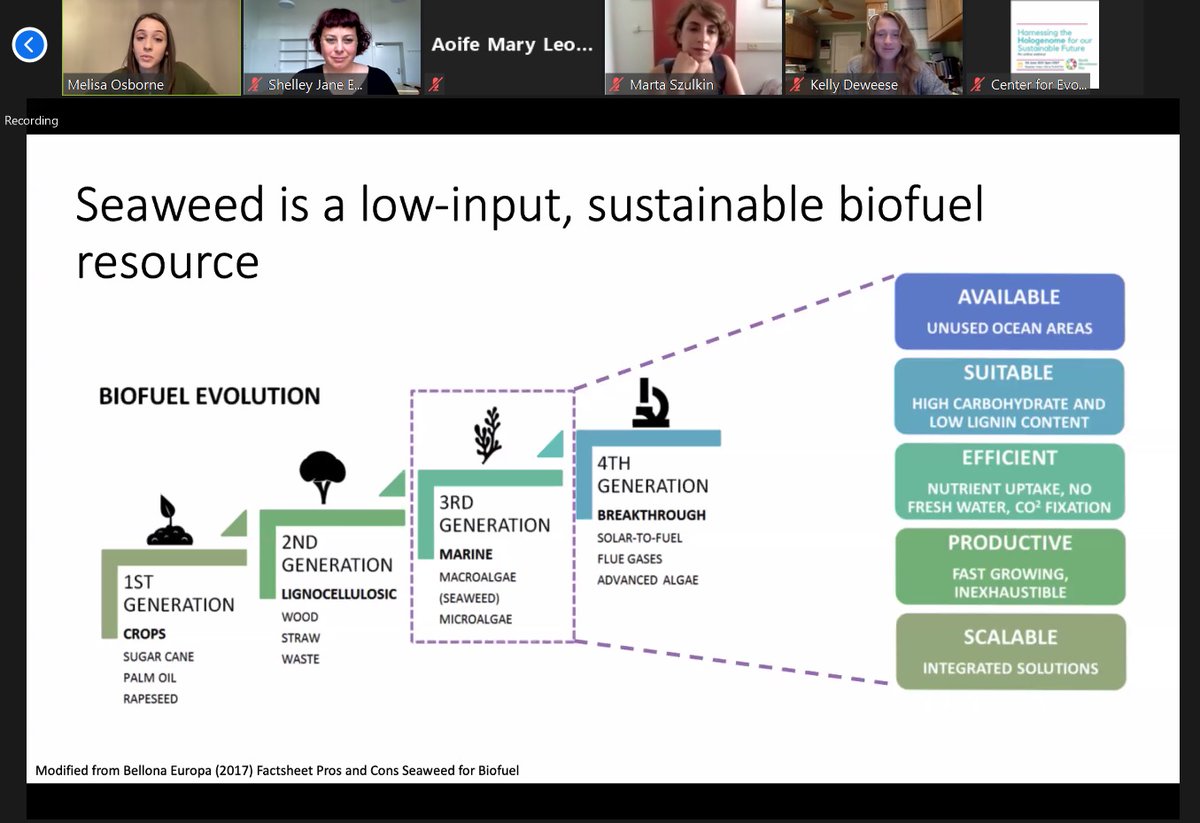Select Melisa Osborne's video tile
This screenshot has width=1200, height=823.
click(151, 45)
